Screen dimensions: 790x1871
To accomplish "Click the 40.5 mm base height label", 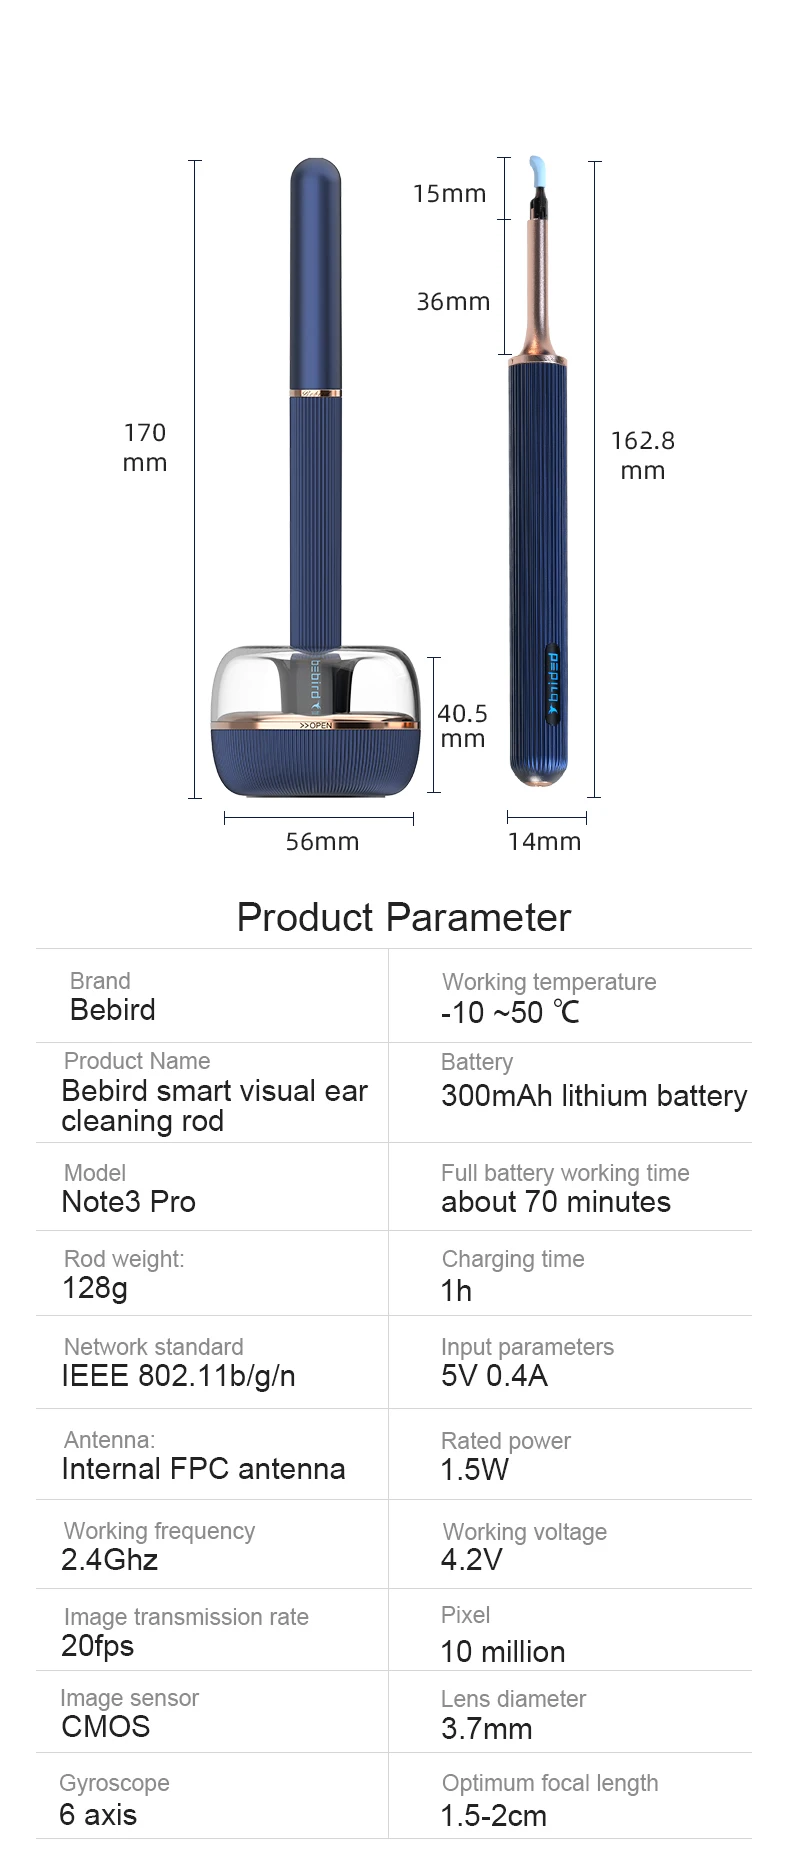I will click(x=462, y=726).
